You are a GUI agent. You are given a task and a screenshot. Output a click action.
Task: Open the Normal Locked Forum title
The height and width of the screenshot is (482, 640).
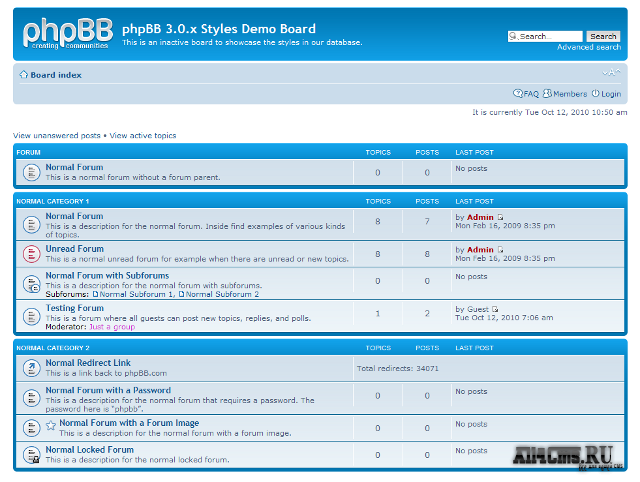(90, 450)
